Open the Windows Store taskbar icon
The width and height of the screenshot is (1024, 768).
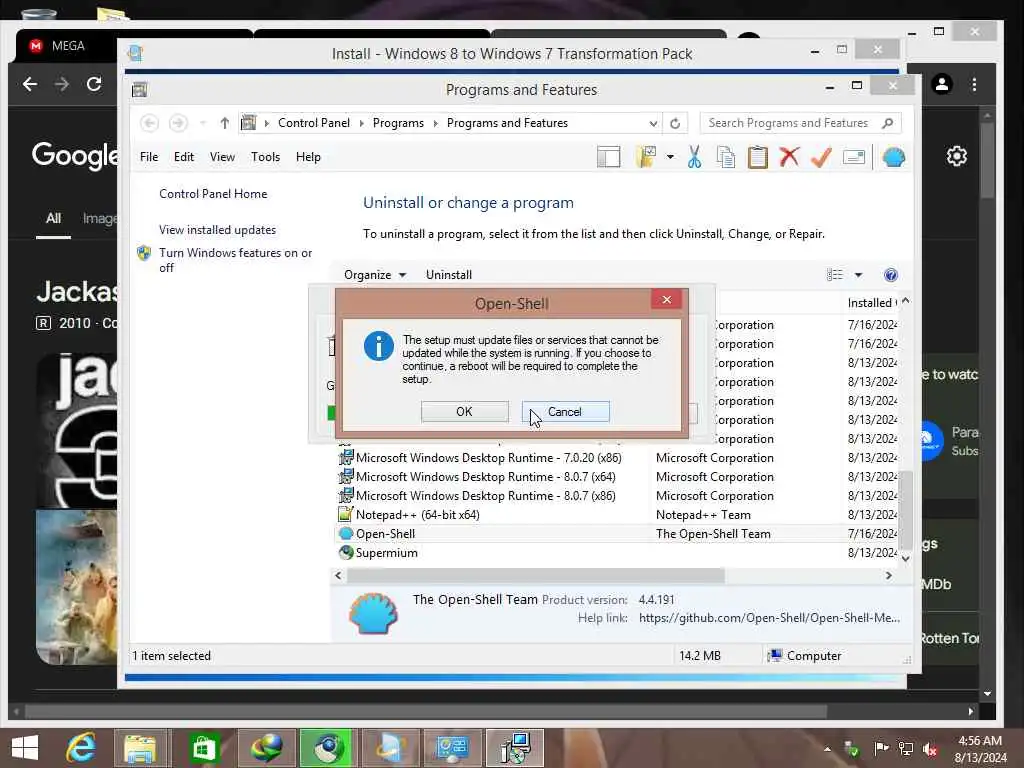click(203, 748)
